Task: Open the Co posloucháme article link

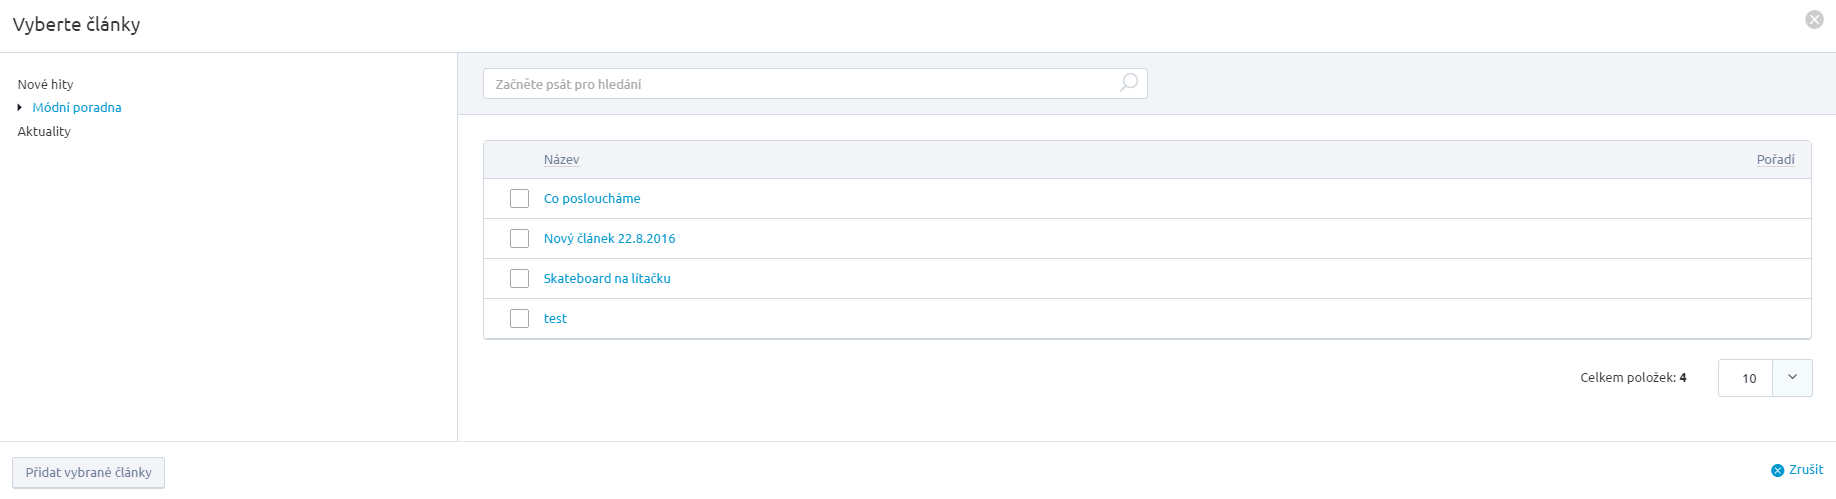Action: click(x=592, y=199)
